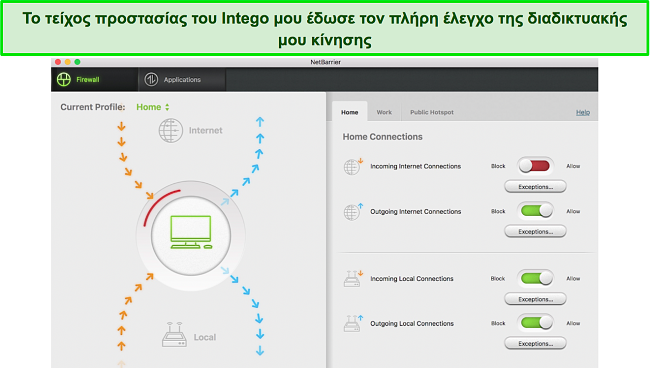The height and width of the screenshot is (368, 650).
Task: Click the Internet globe icon in diagram
Action: click(x=170, y=131)
